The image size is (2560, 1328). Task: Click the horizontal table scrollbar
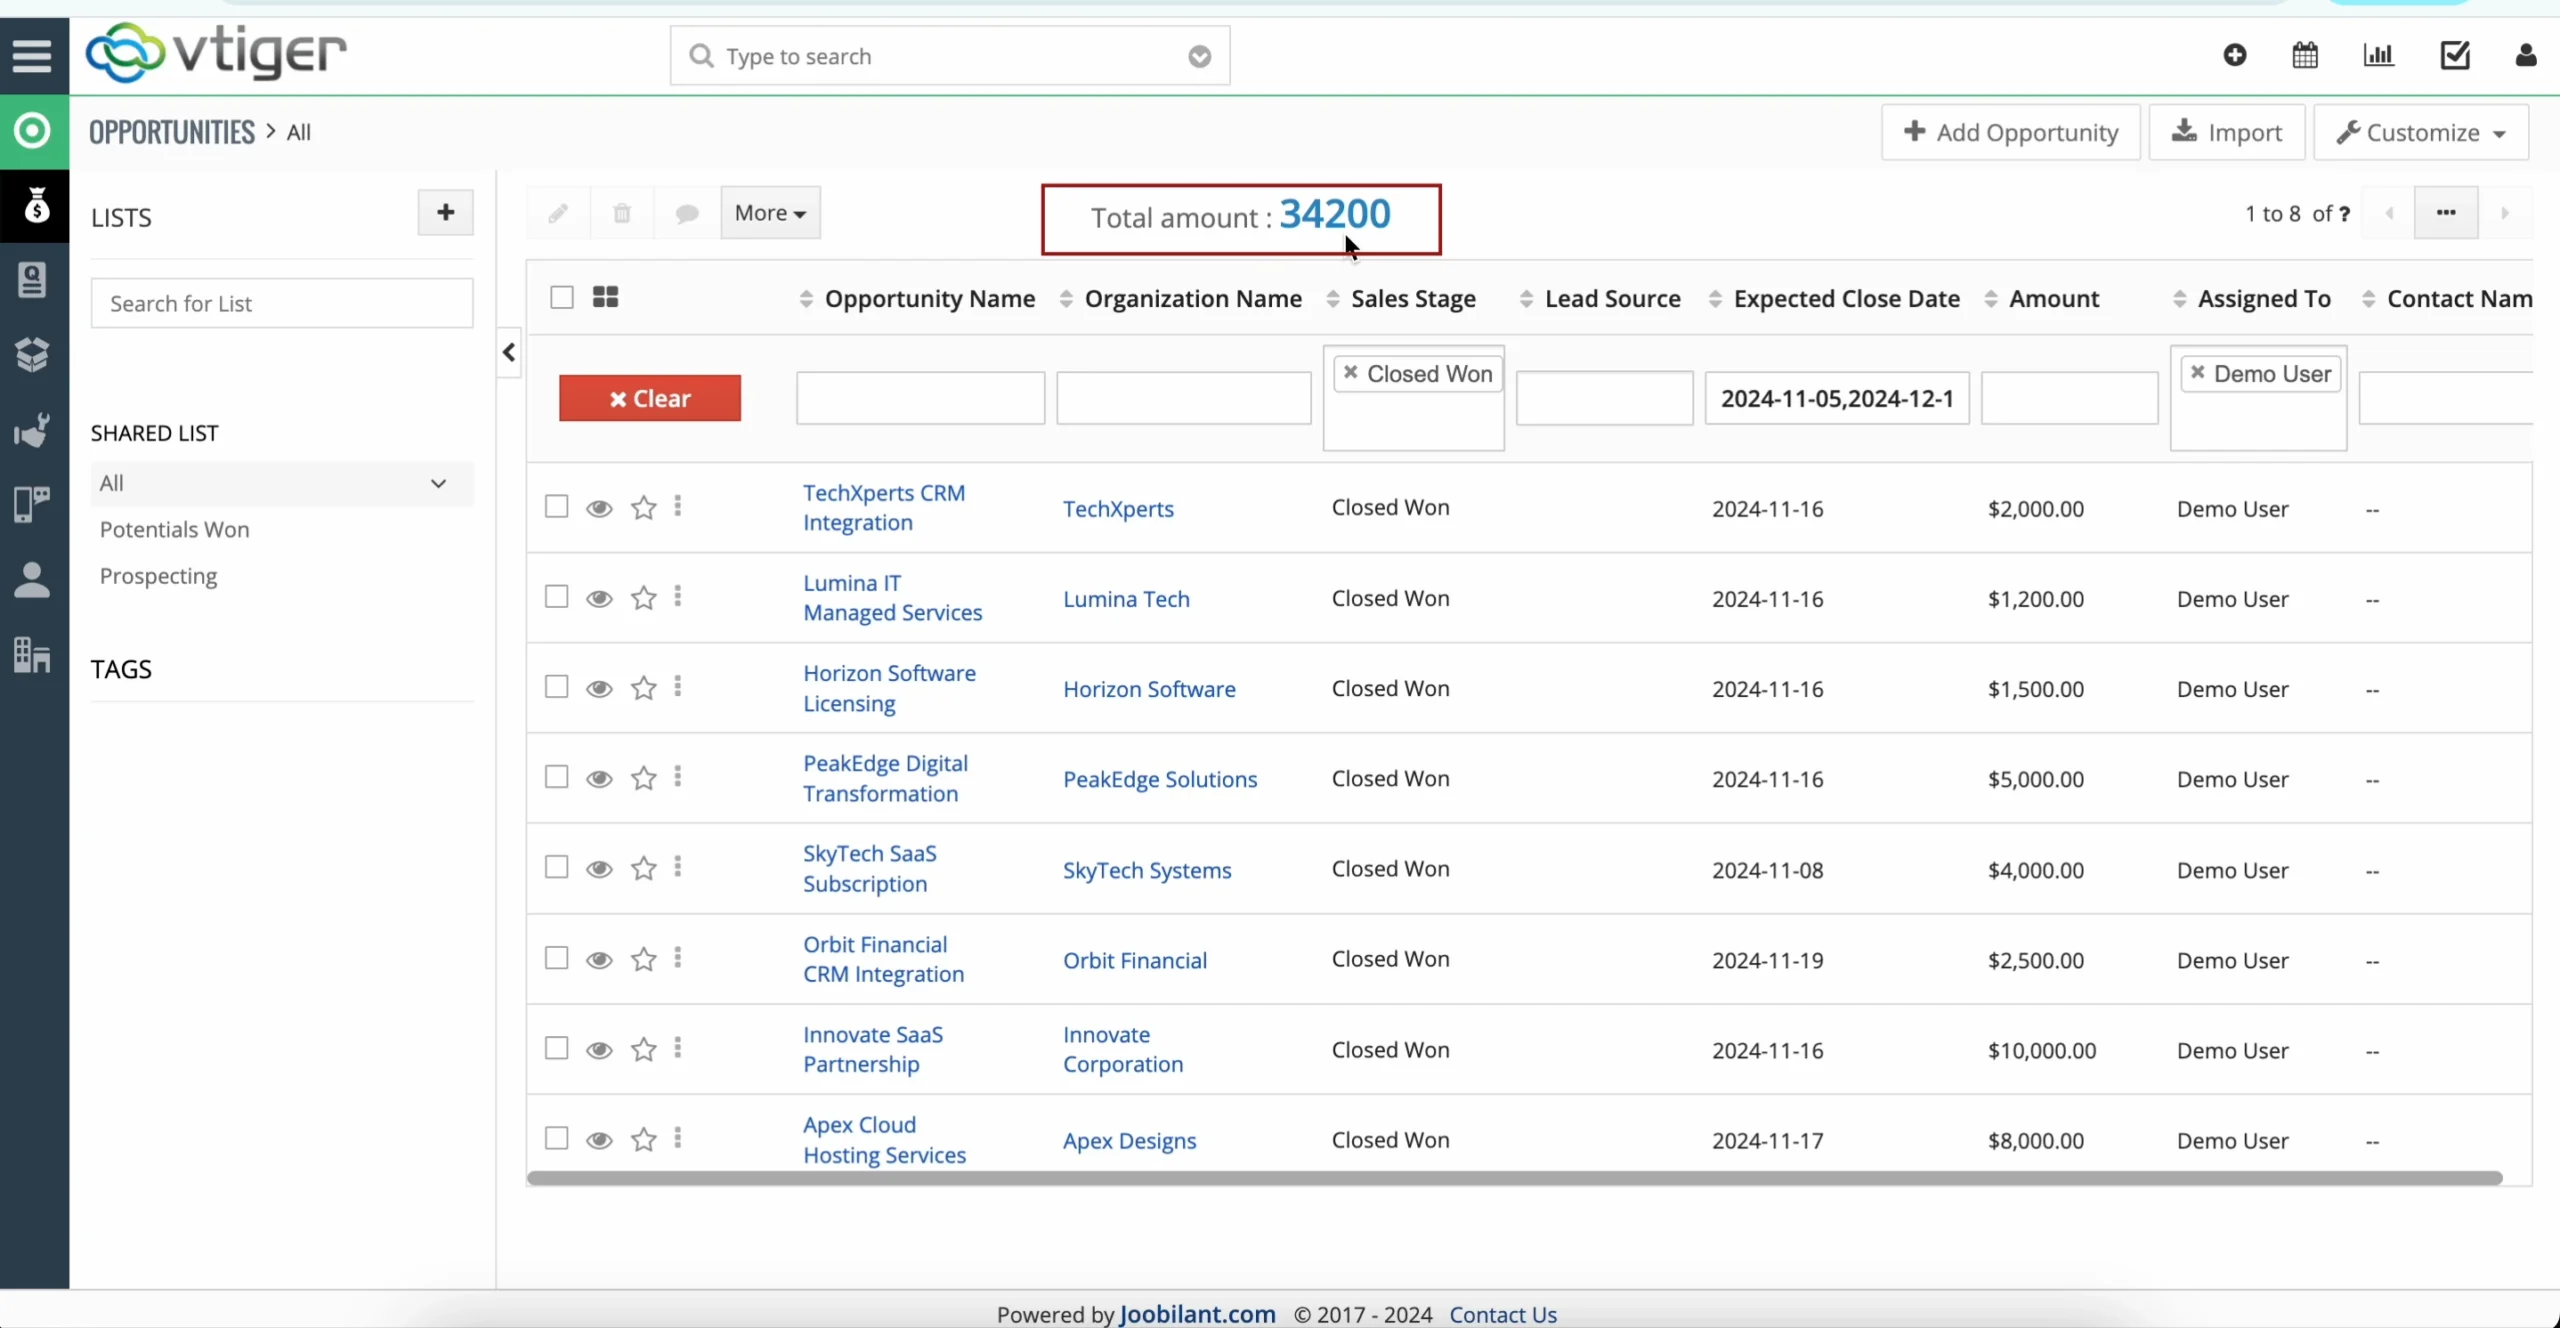[x=1514, y=1178]
